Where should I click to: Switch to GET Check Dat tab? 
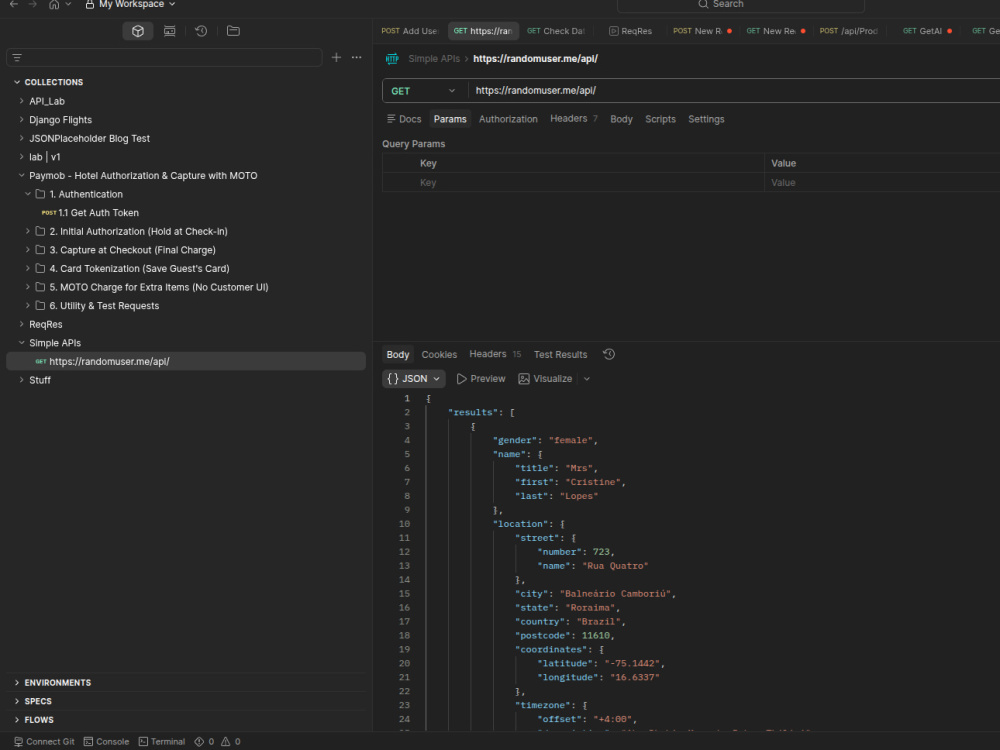click(555, 31)
